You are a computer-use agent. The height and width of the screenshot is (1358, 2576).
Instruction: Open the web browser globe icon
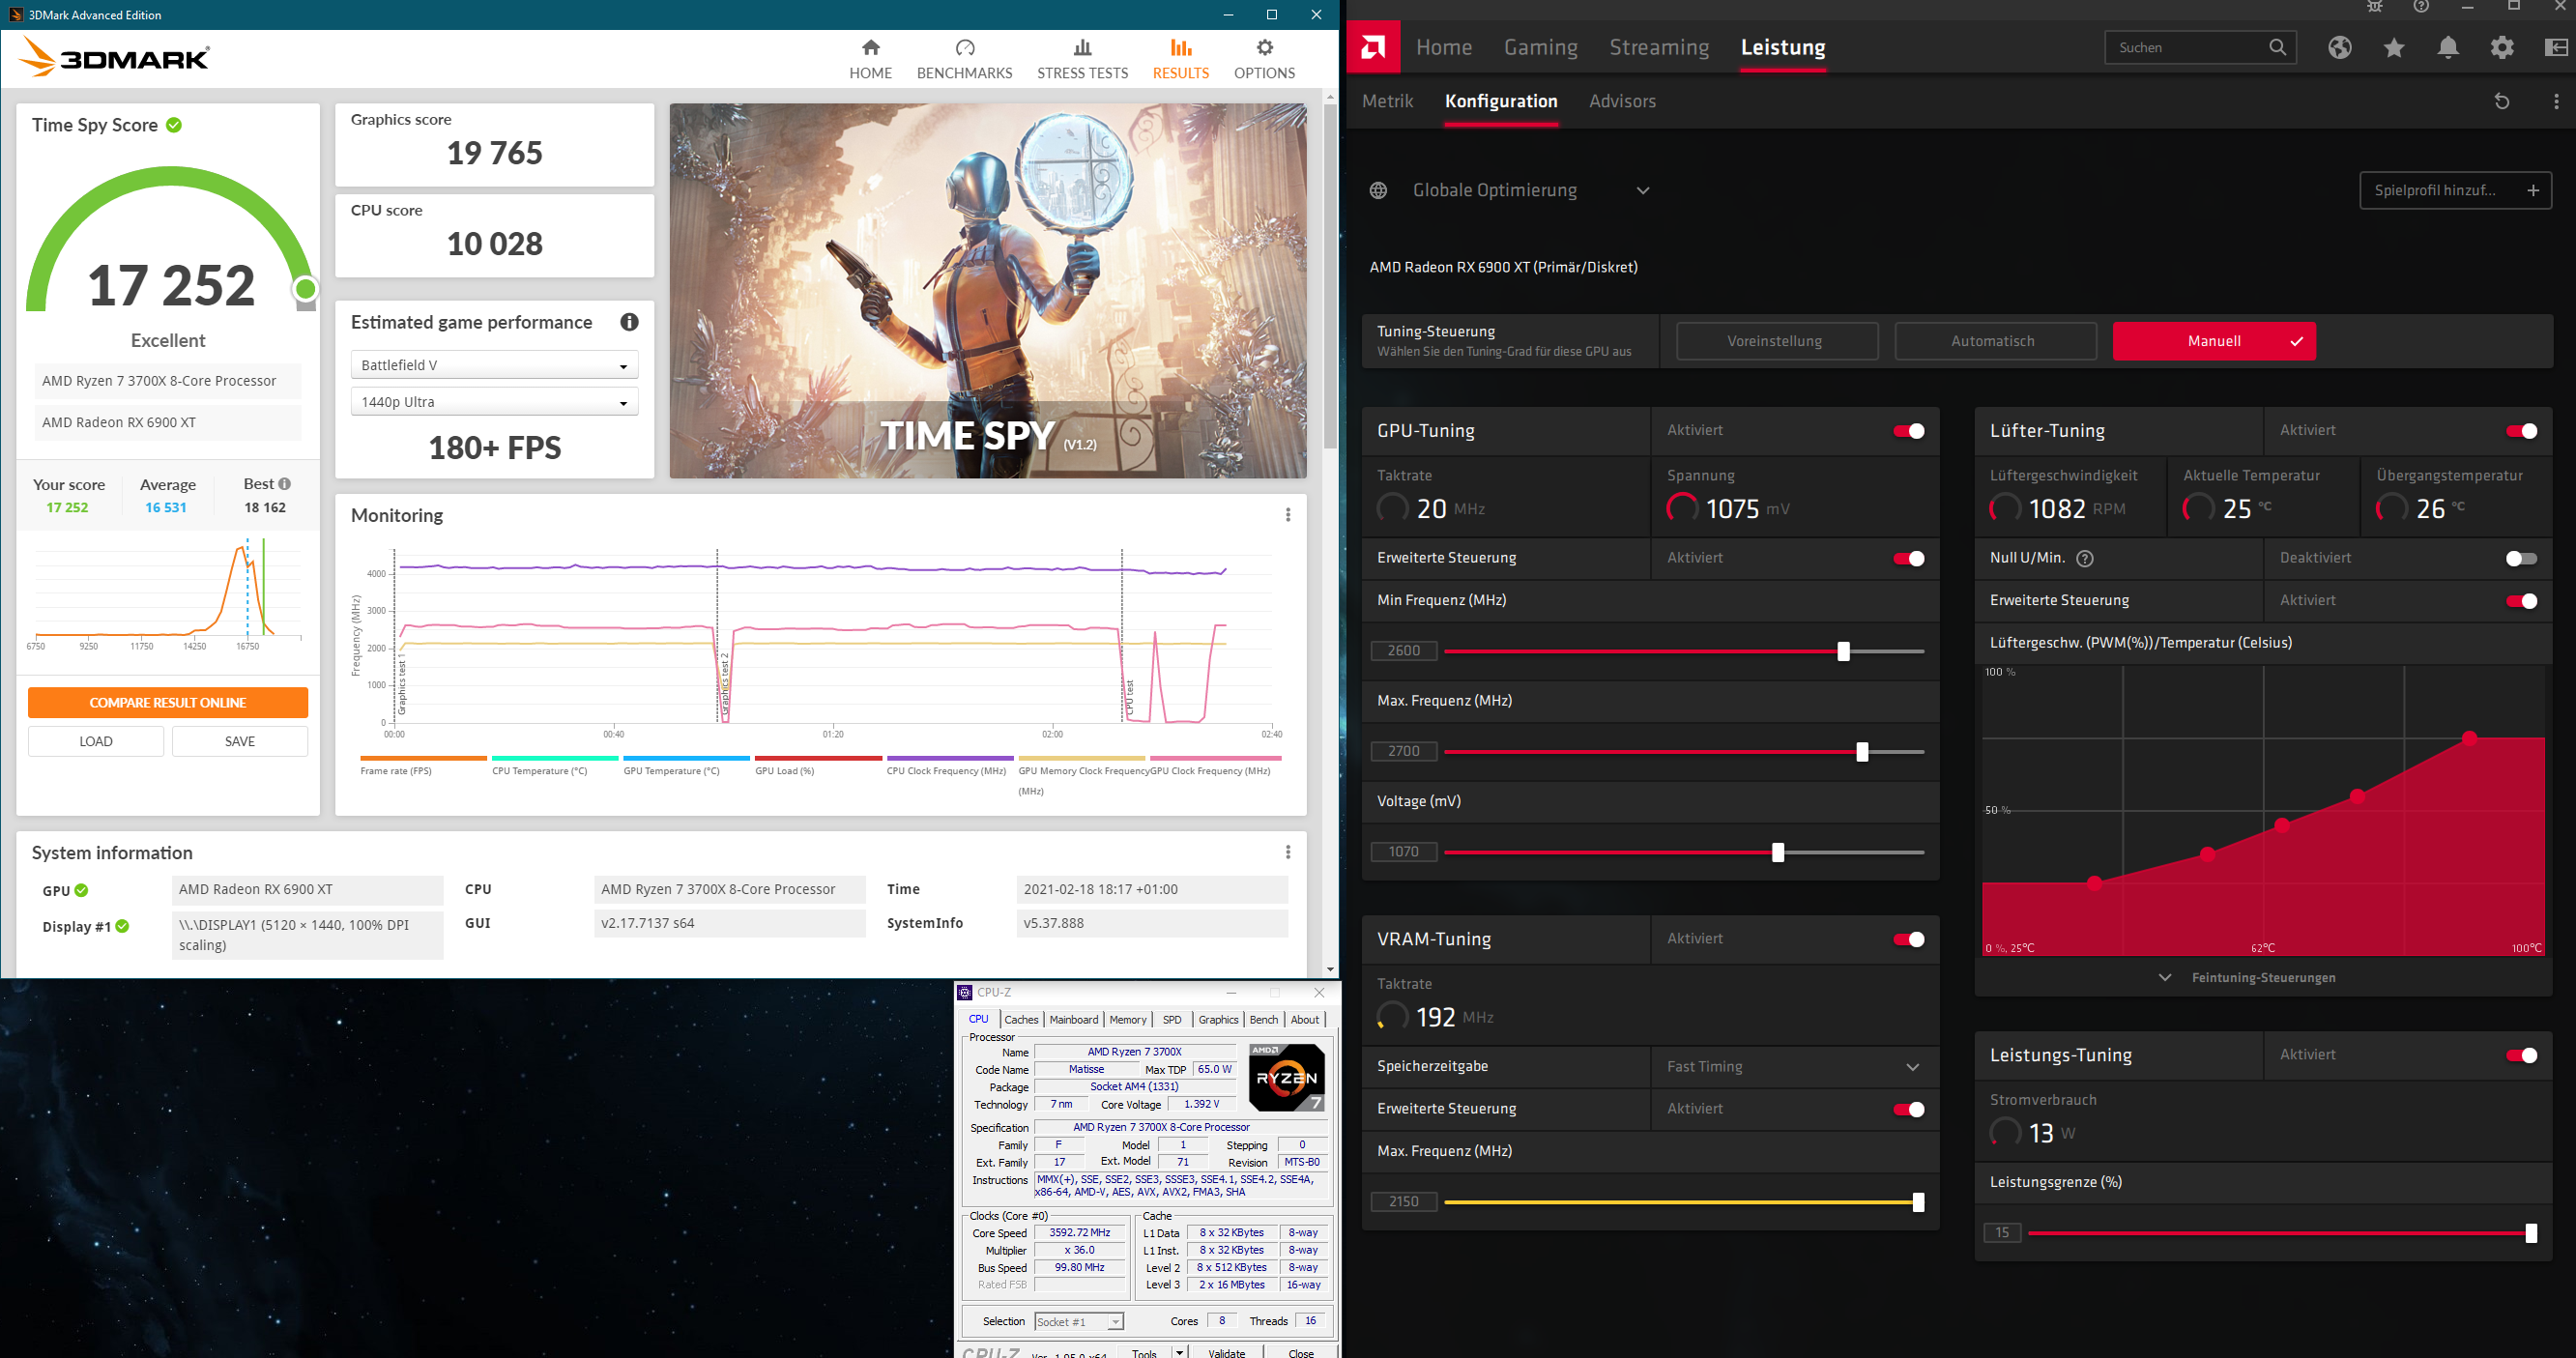[x=2339, y=47]
